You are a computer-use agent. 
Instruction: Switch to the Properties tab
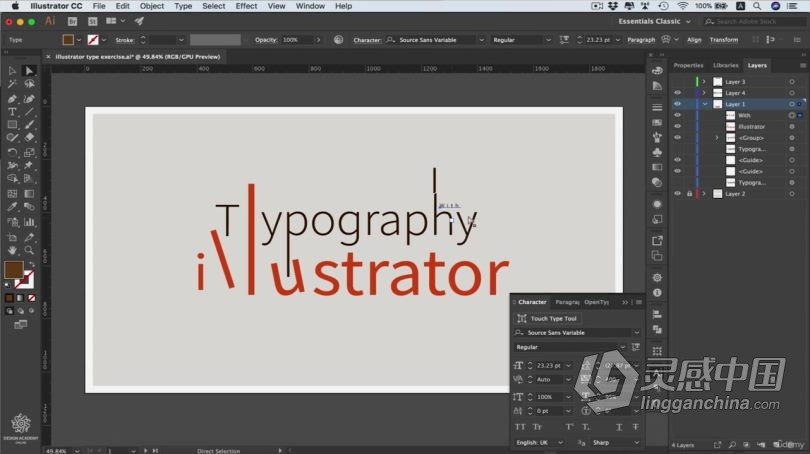(688, 66)
